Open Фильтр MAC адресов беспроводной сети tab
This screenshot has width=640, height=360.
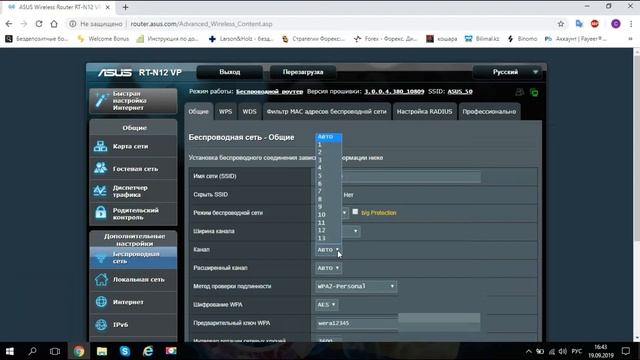tap(327, 111)
